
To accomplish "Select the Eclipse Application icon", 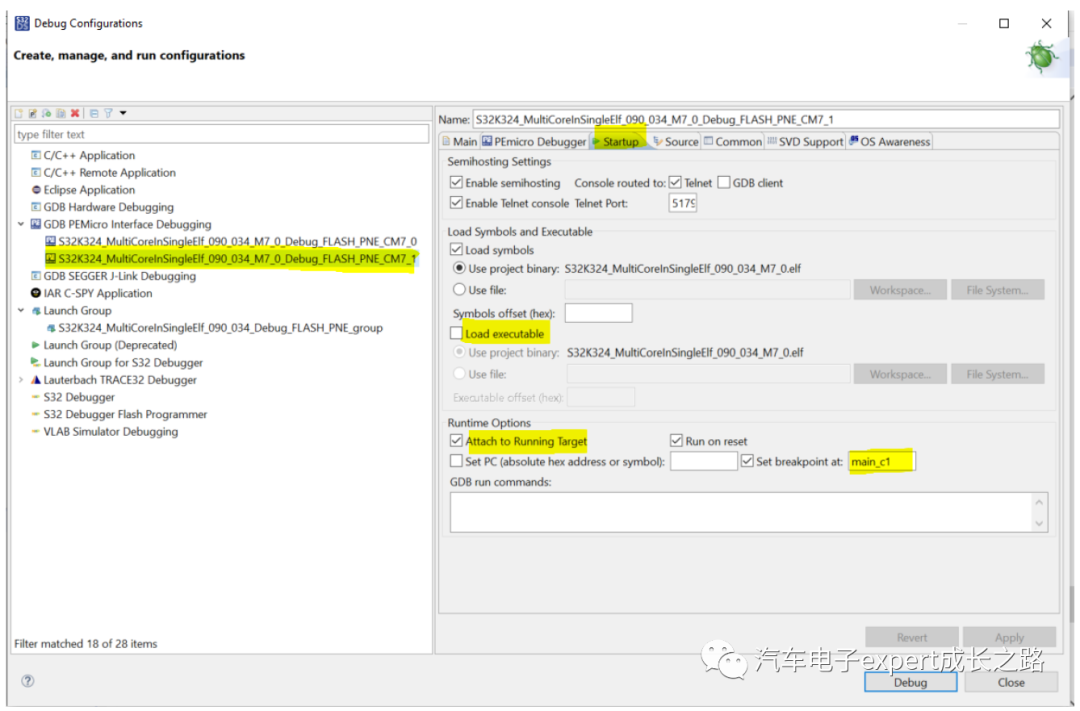I will pyautogui.click(x=36, y=189).
